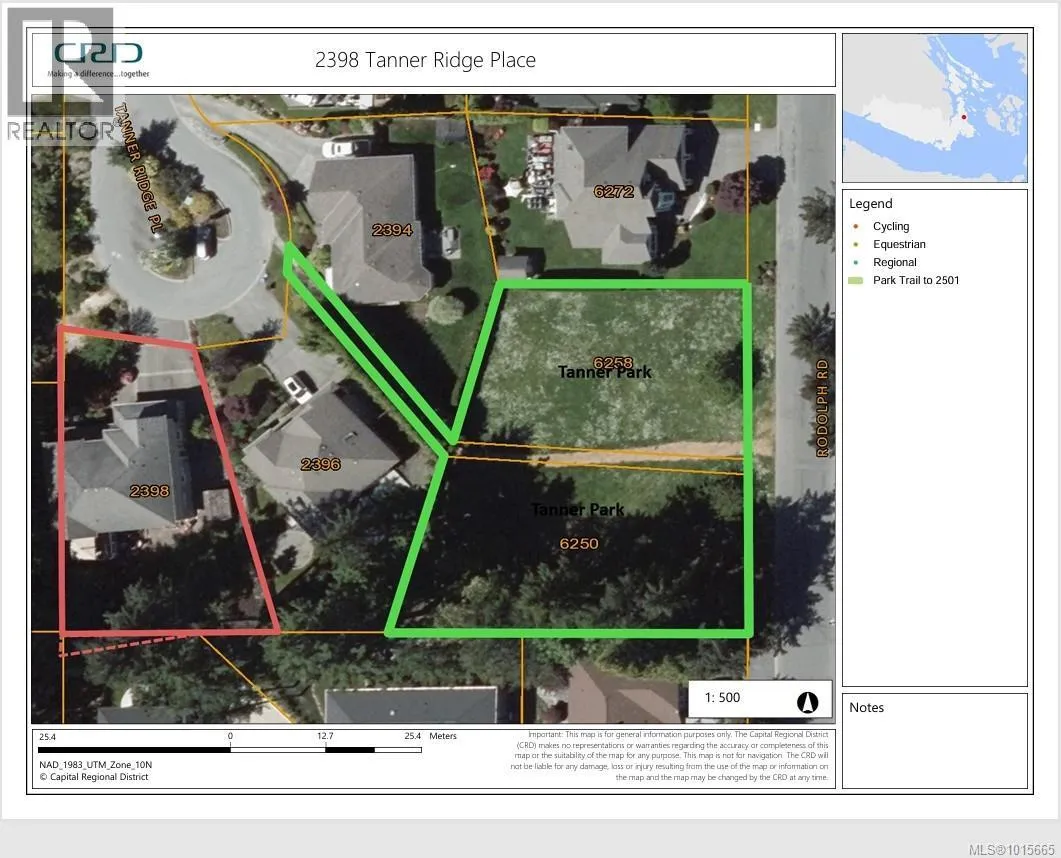The height and width of the screenshot is (858, 1061).
Task: Click the REALTOR watermark logo
Action: tap(60, 75)
